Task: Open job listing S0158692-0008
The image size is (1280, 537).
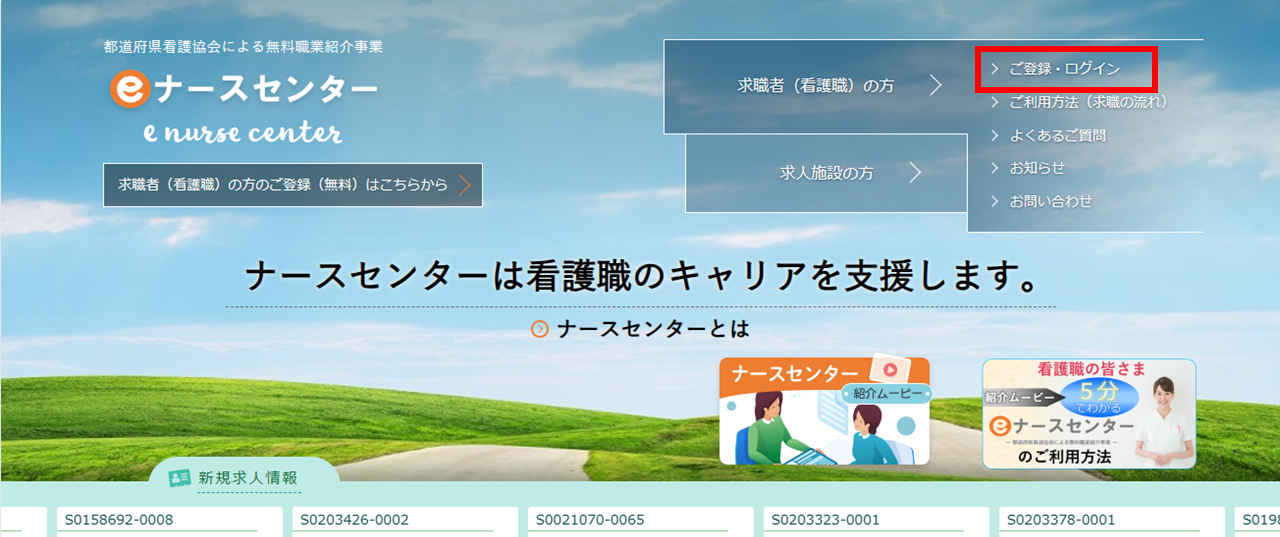Action: coord(119,520)
